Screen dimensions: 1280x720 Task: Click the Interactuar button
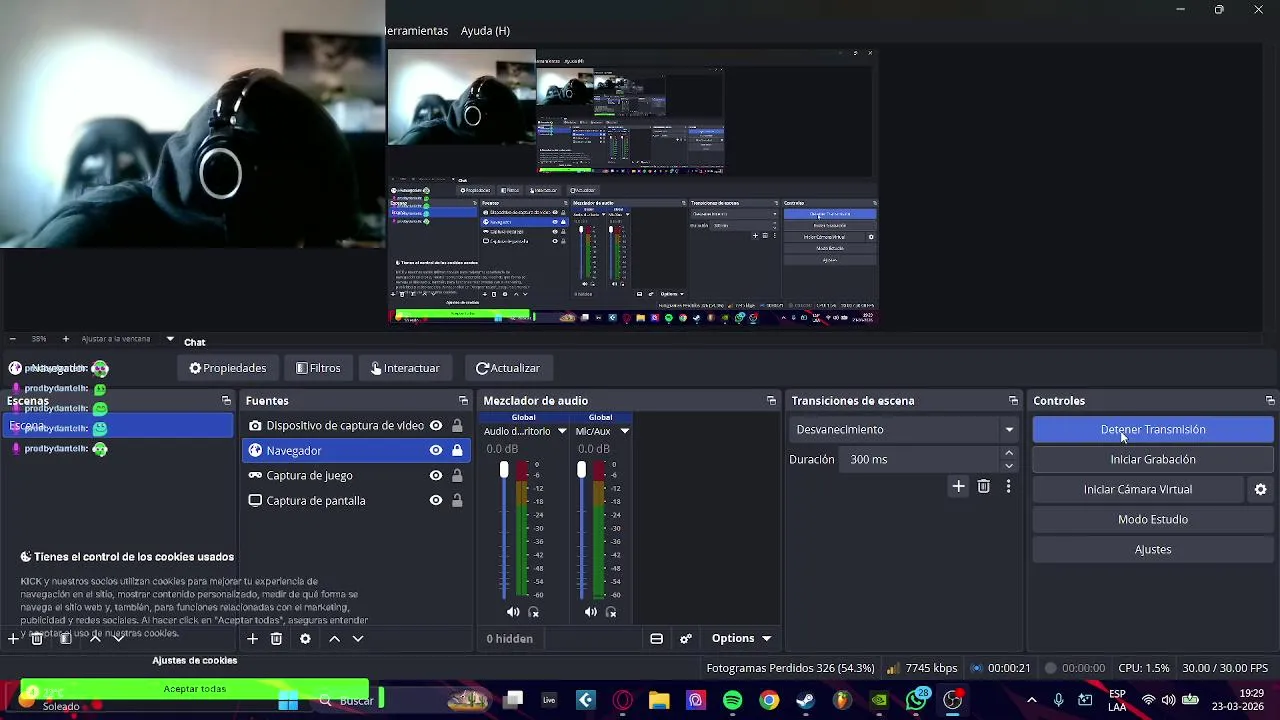pos(405,368)
